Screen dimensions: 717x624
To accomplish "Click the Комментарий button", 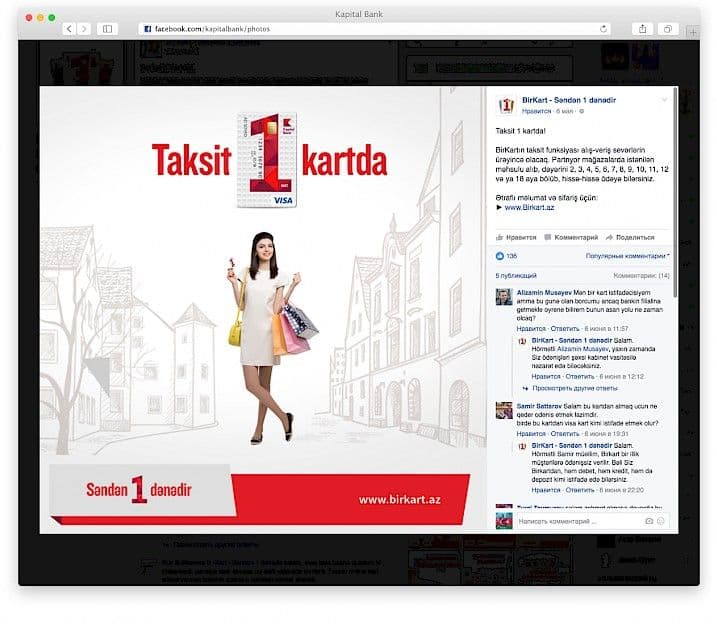I will tap(571, 237).
